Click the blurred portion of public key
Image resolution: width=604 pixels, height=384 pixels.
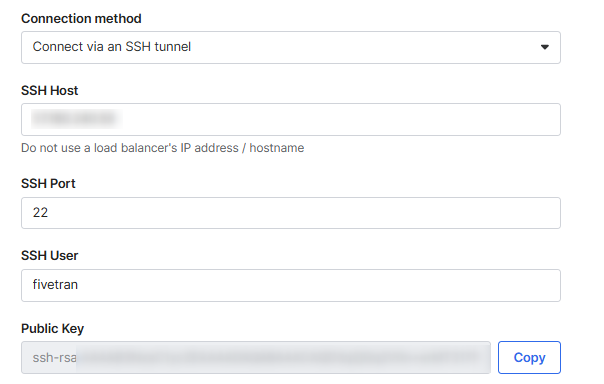pyautogui.click(x=277, y=357)
